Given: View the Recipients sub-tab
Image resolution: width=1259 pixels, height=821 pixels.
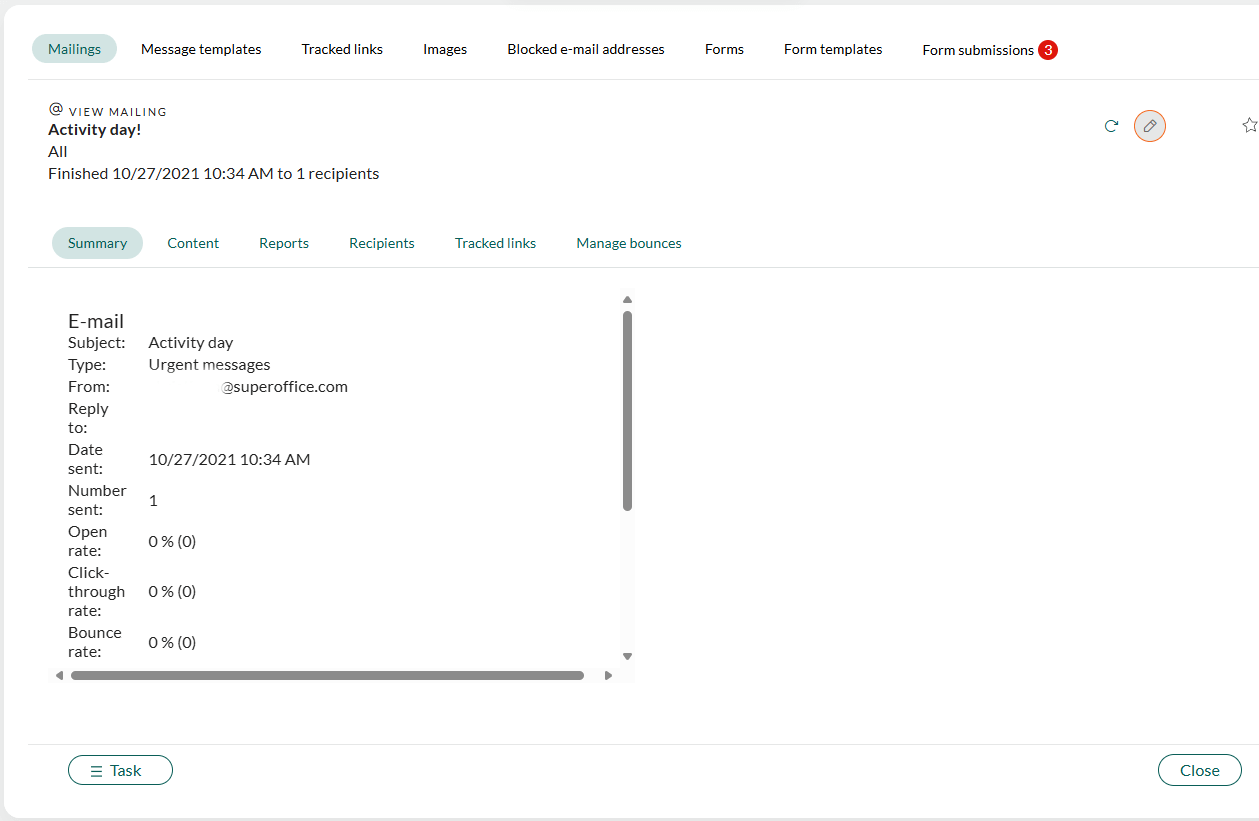Looking at the screenshot, I should tap(382, 243).
